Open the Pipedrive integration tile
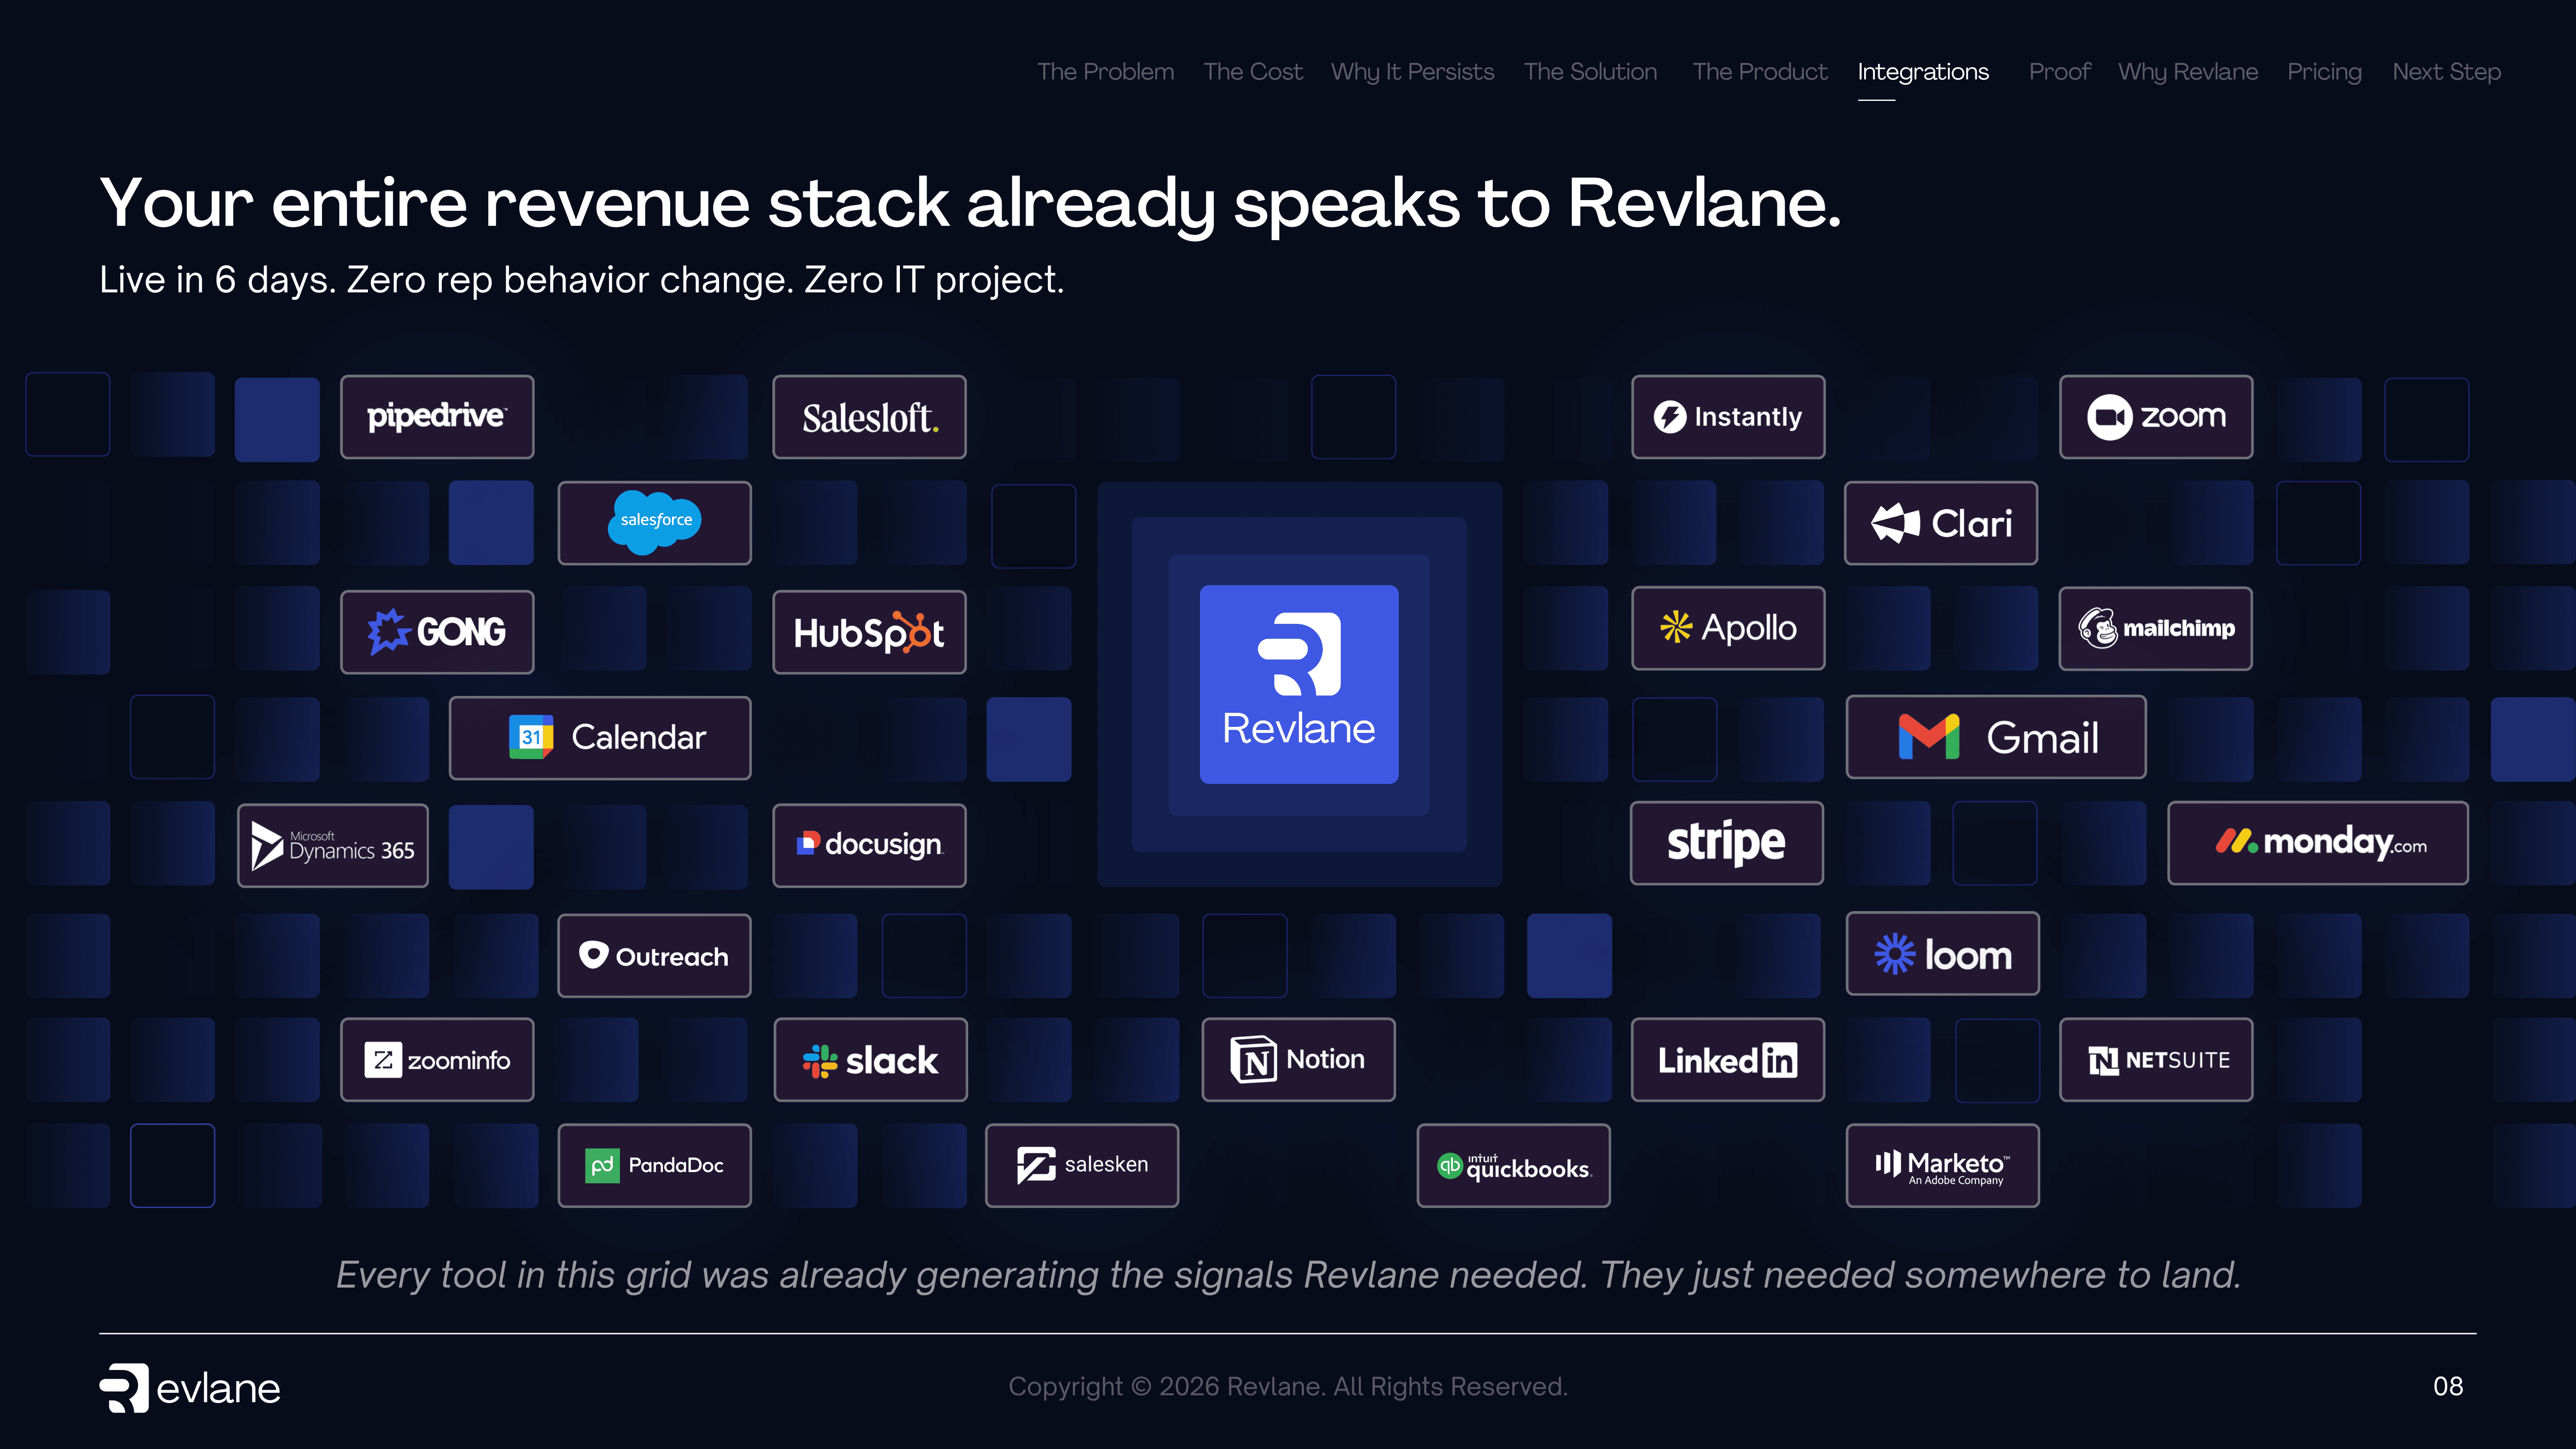Viewport: 2576px width, 1449px height. point(437,417)
